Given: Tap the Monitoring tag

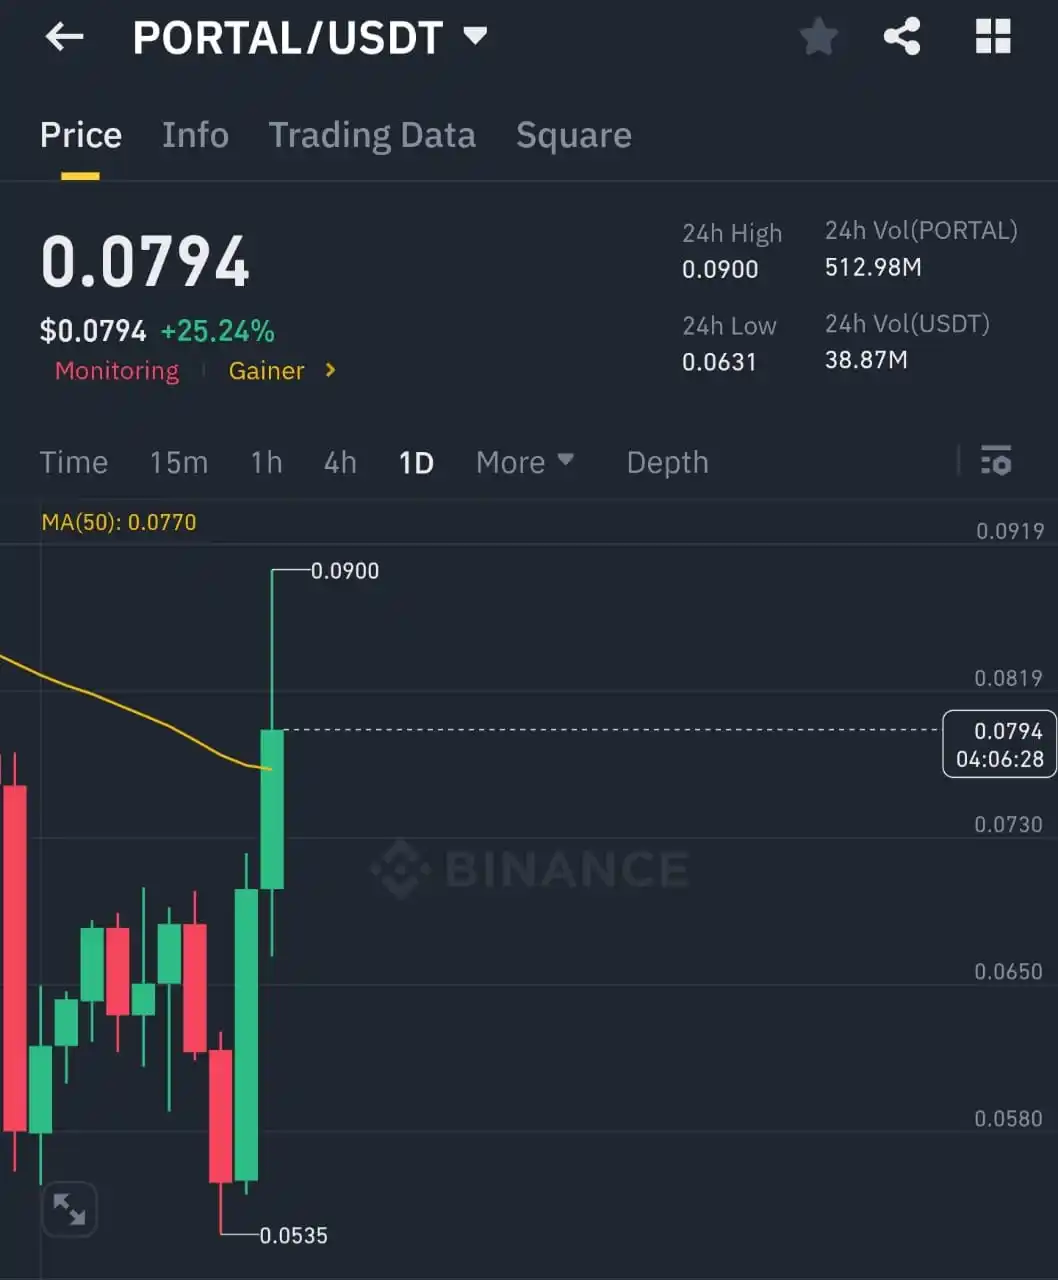Looking at the screenshot, I should pos(117,371).
